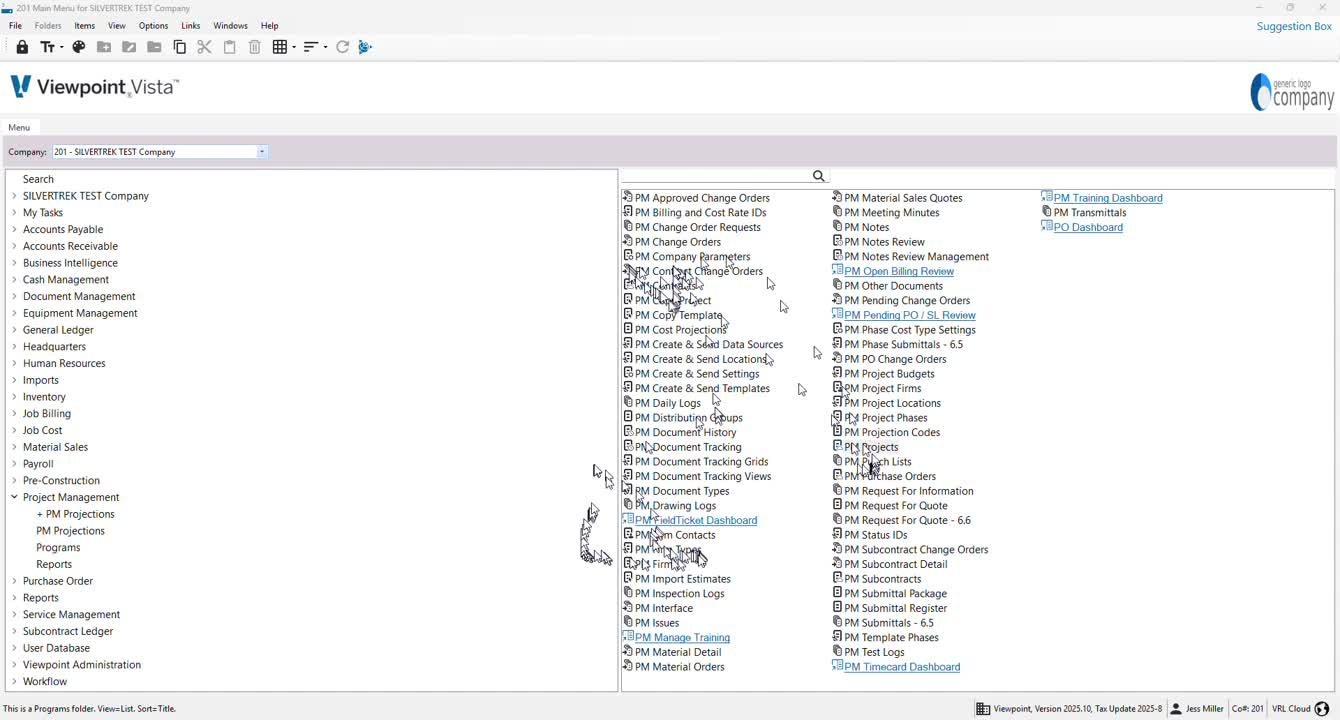This screenshot has width=1340, height=720.
Task: Click the building icon in status bar
Action: click(983, 709)
